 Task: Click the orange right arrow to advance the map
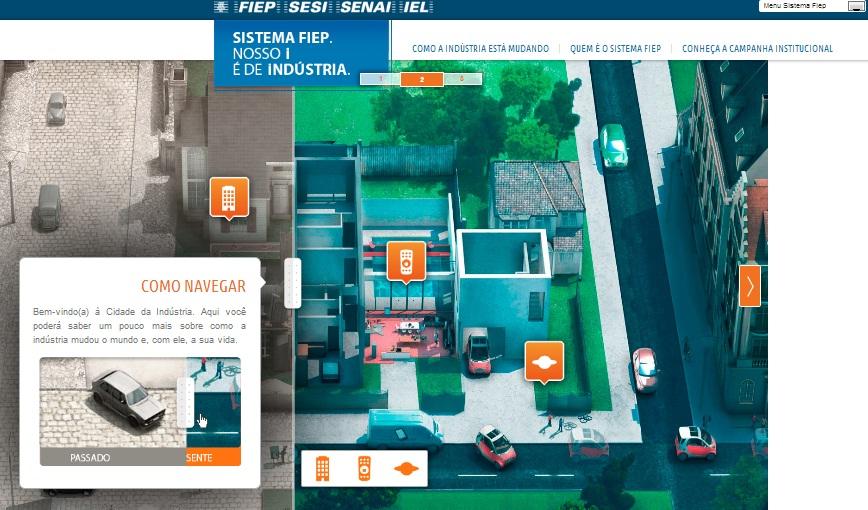click(749, 286)
